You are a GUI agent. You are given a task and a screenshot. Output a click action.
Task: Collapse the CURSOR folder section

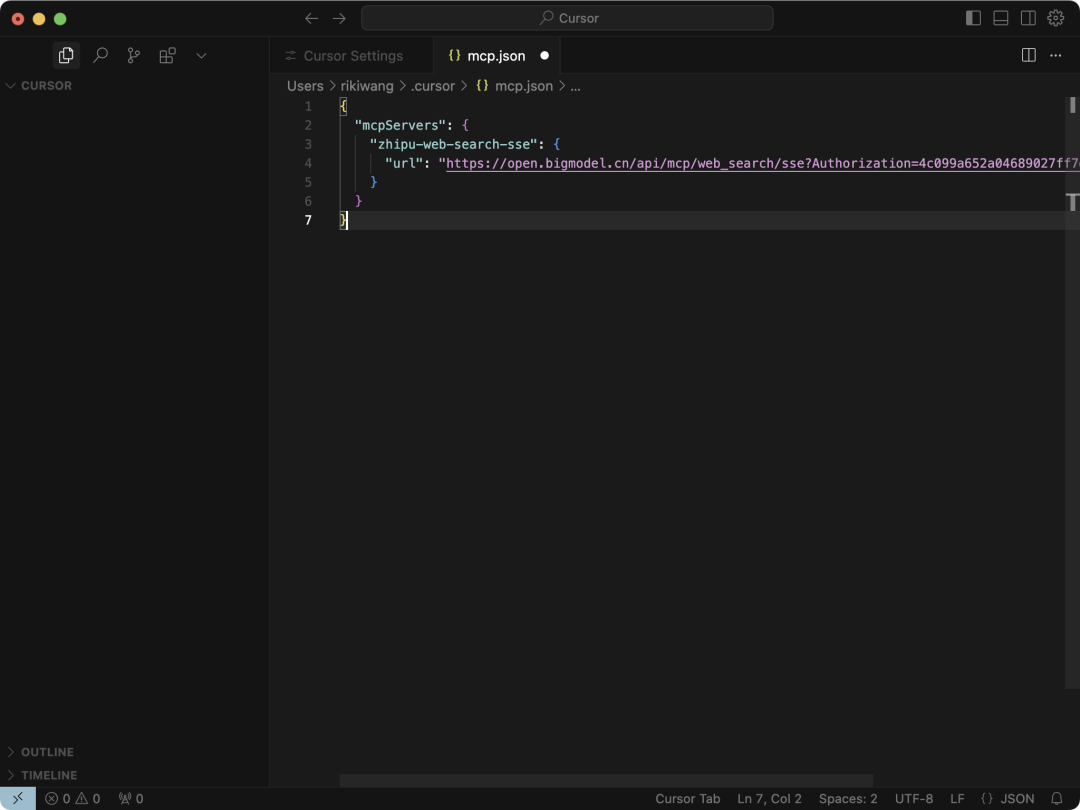pyautogui.click(x=134, y=85)
